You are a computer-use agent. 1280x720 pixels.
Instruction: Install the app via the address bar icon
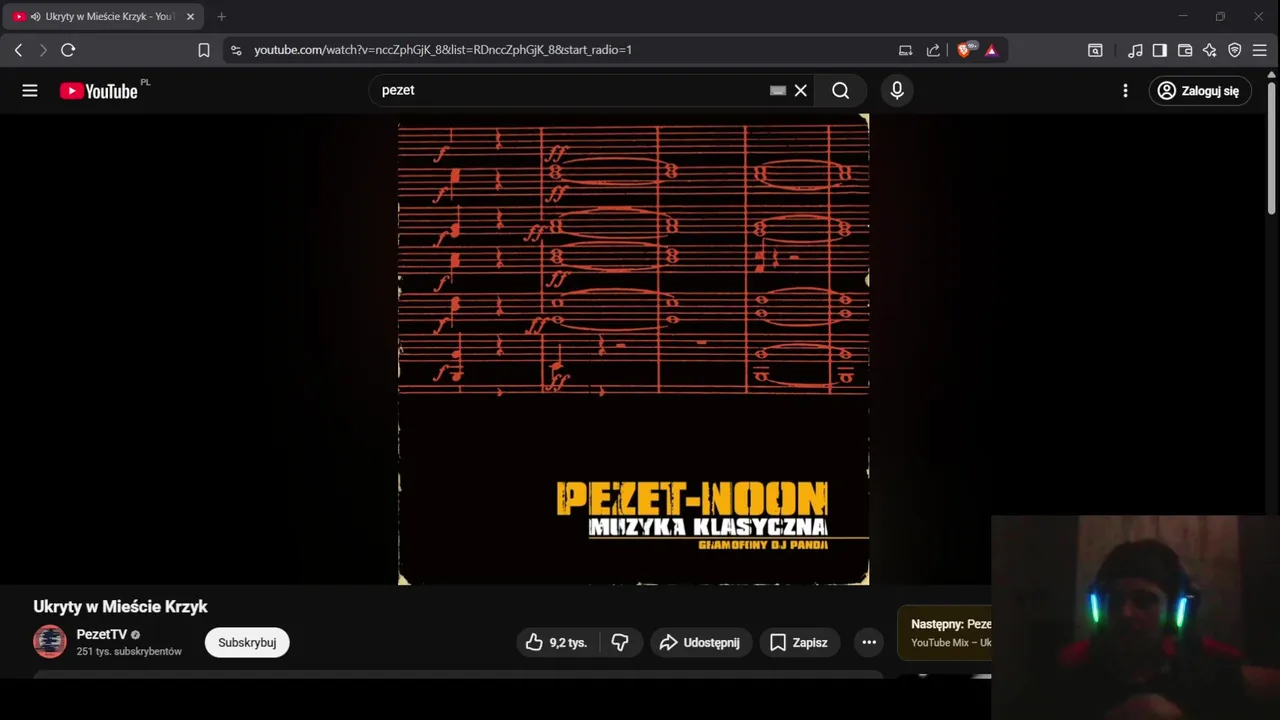pyautogui.click(x=906, y=50)
